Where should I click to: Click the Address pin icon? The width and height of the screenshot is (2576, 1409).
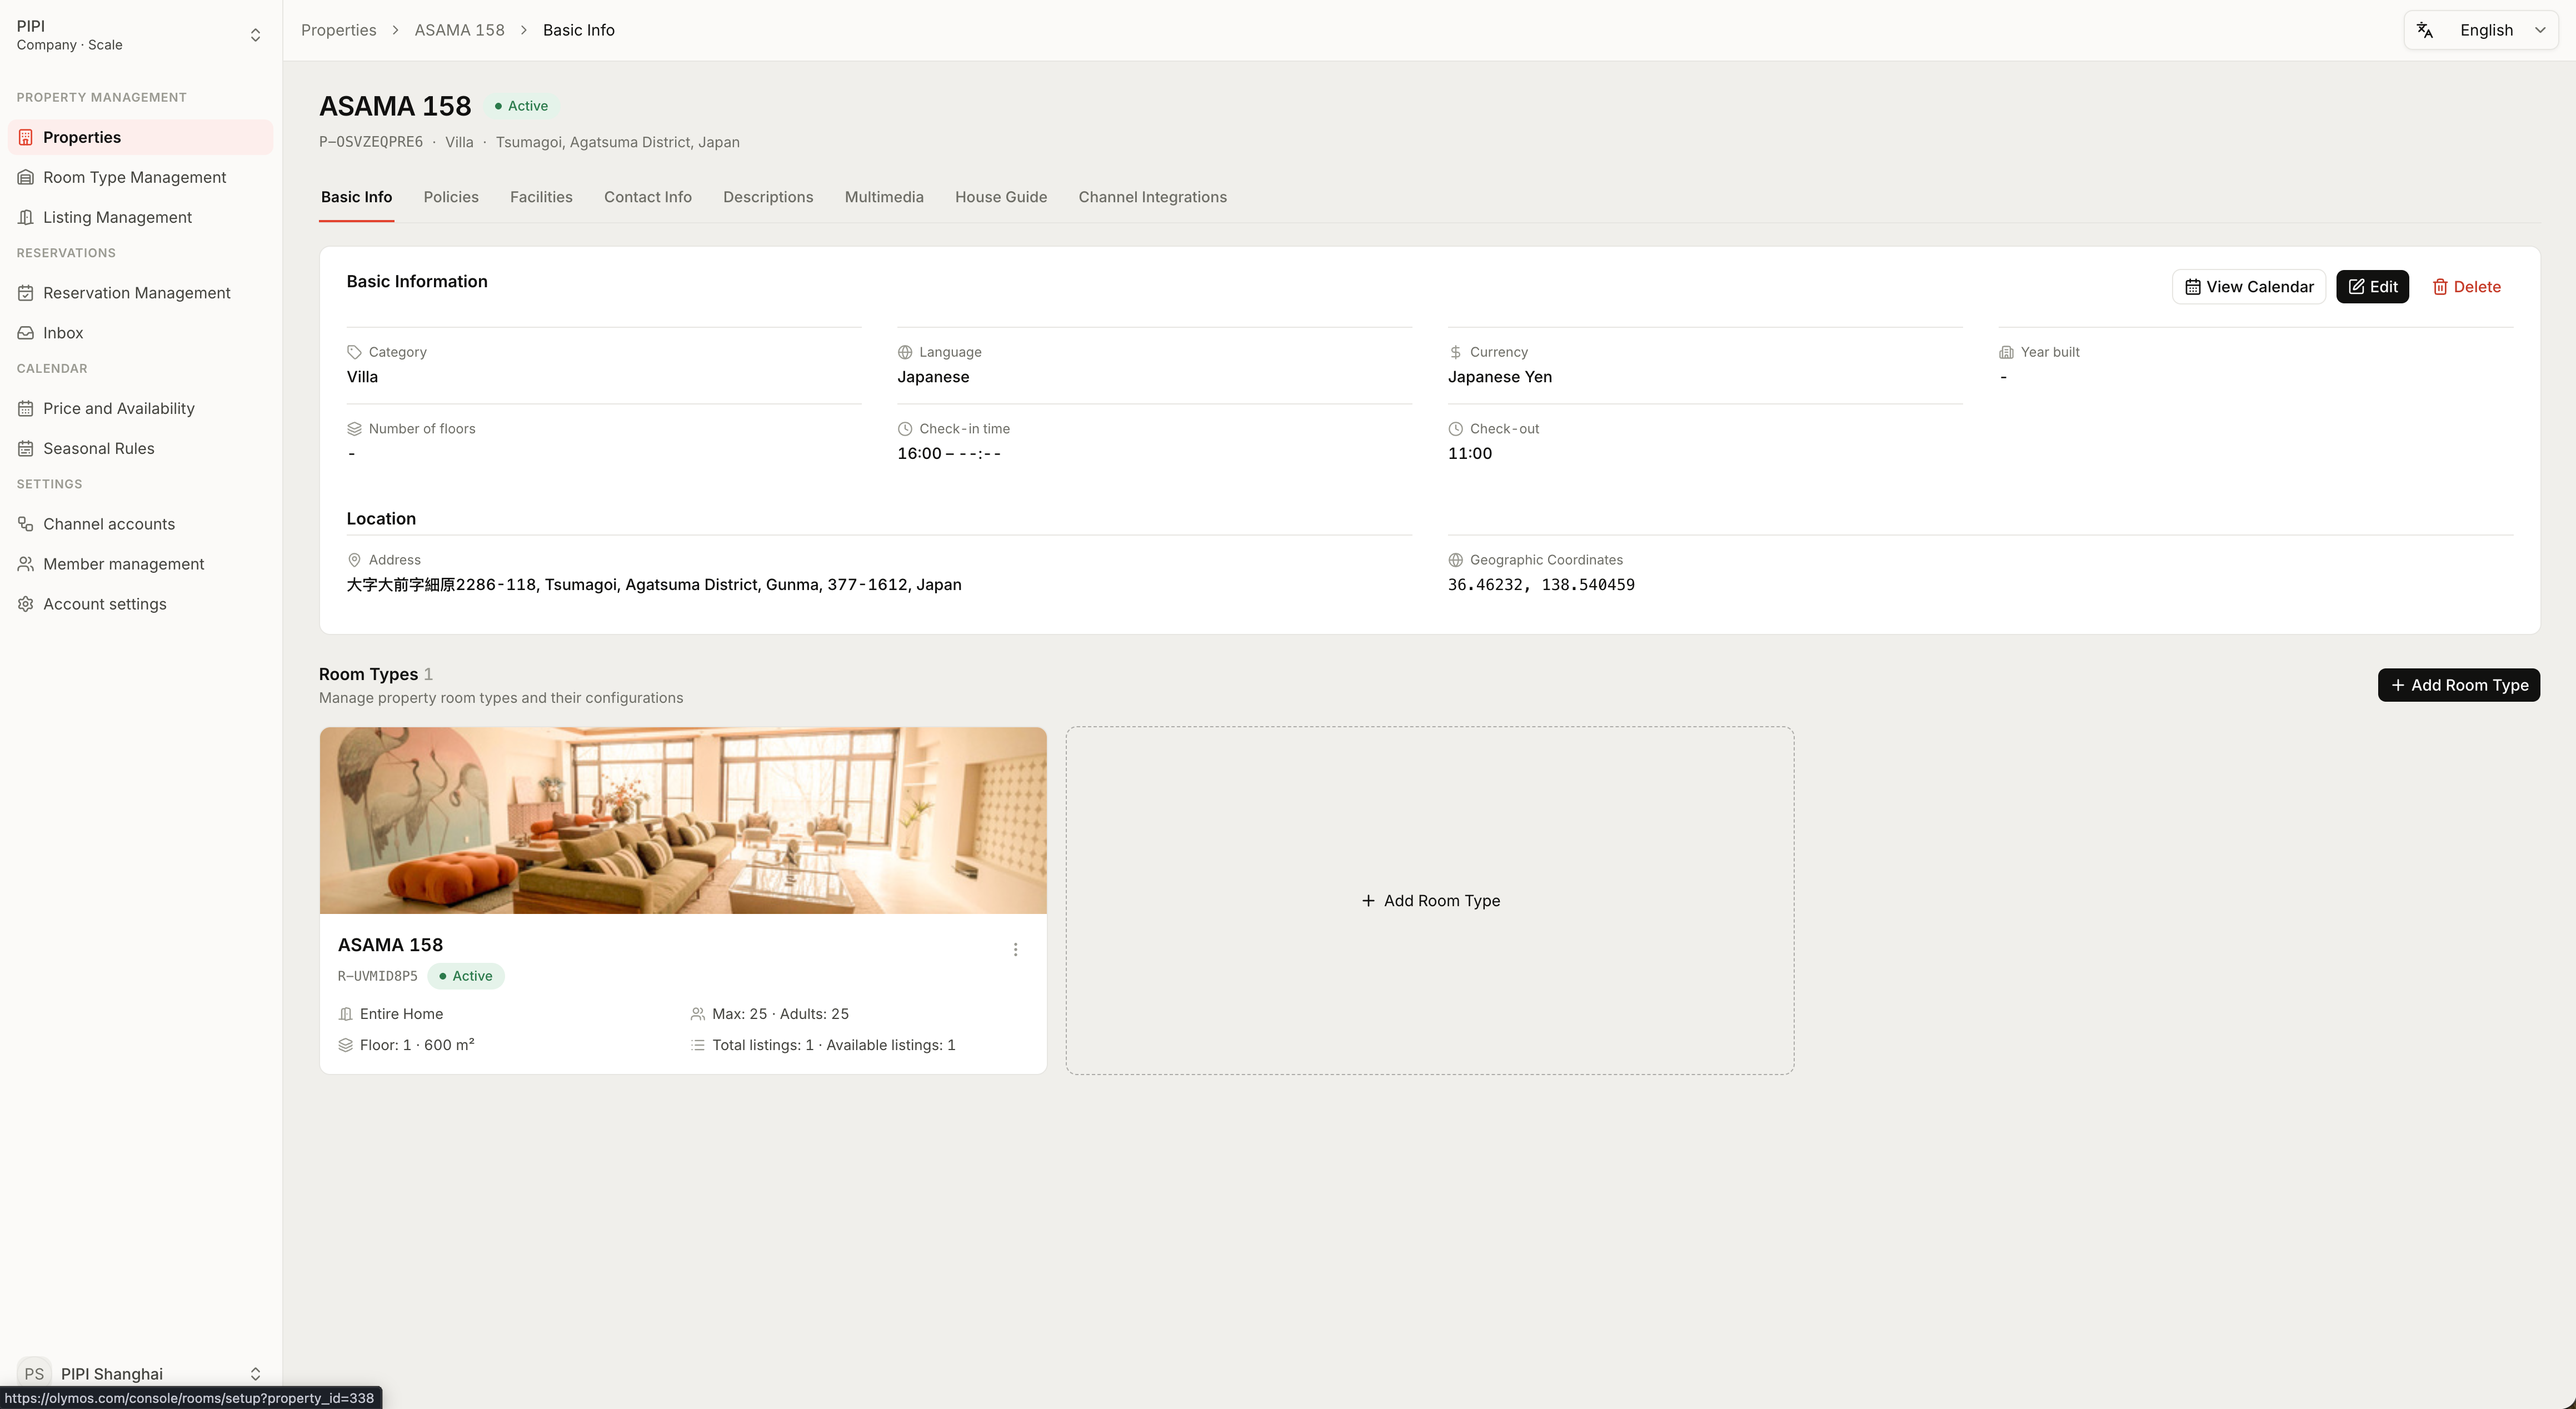354,560
